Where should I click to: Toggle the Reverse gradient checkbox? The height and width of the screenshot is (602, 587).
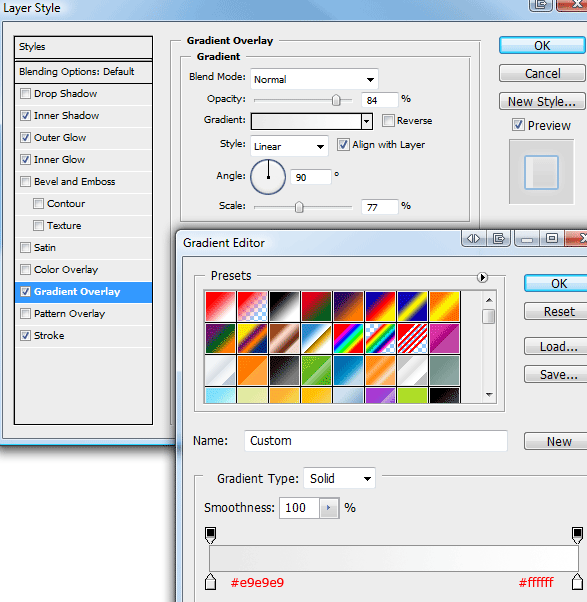coord(388,120)
